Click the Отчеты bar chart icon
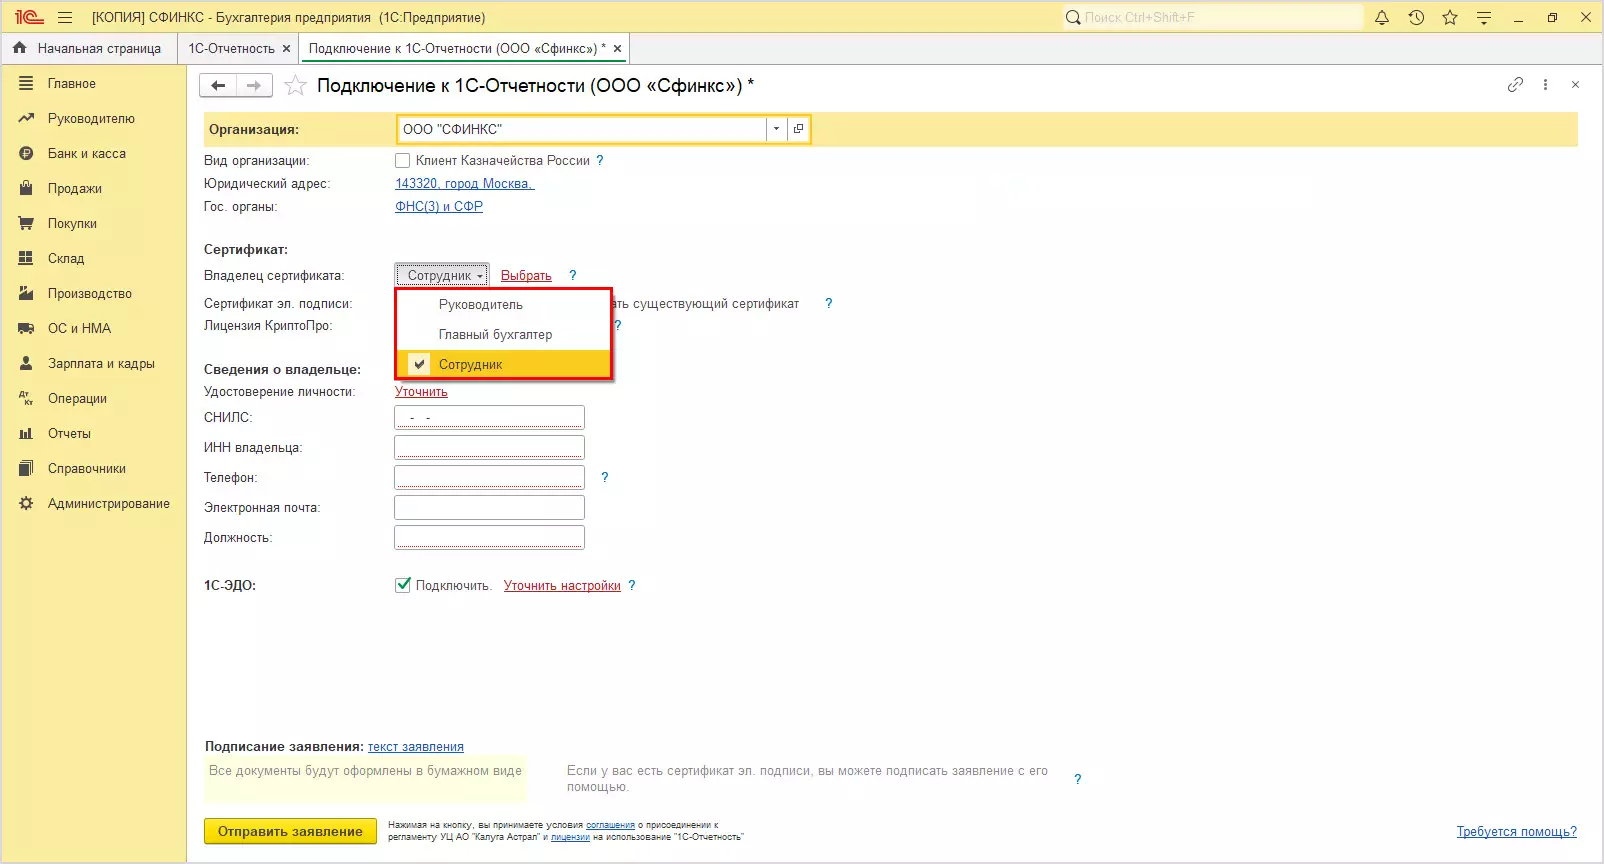 pos(26,433)
